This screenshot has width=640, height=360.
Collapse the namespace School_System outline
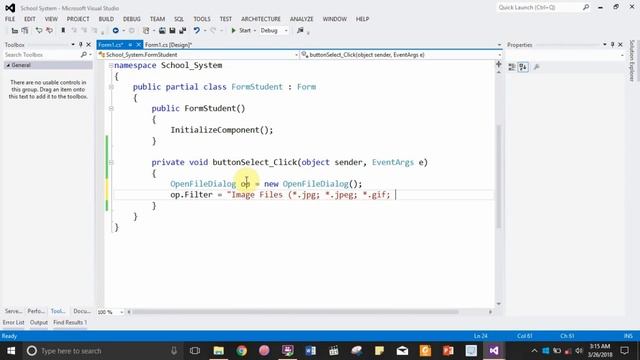pos(111,65)
